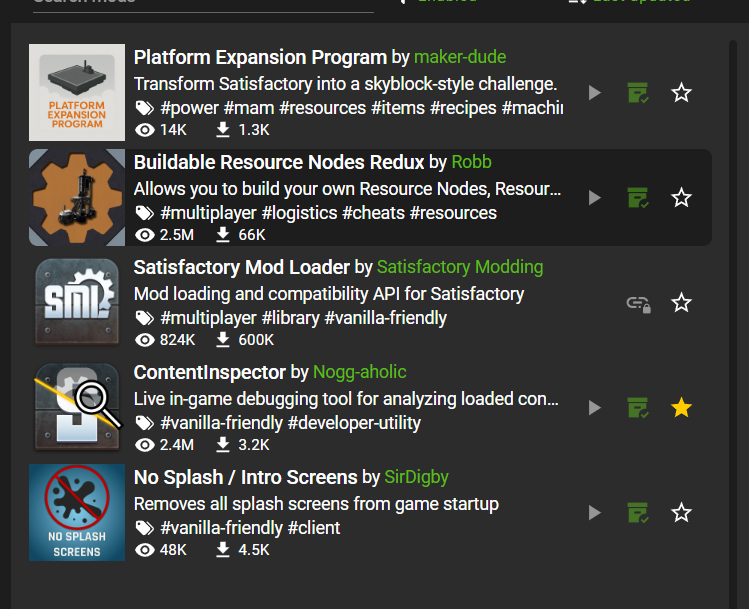Click install icon for Platform Expansion Program
The width and height of the screenshot is (749, 609).
click(x=638, y=93)
